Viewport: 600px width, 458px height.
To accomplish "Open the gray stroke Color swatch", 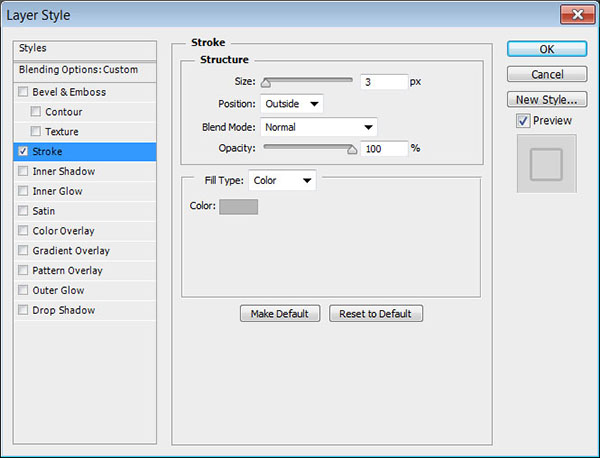I will 238,207.
